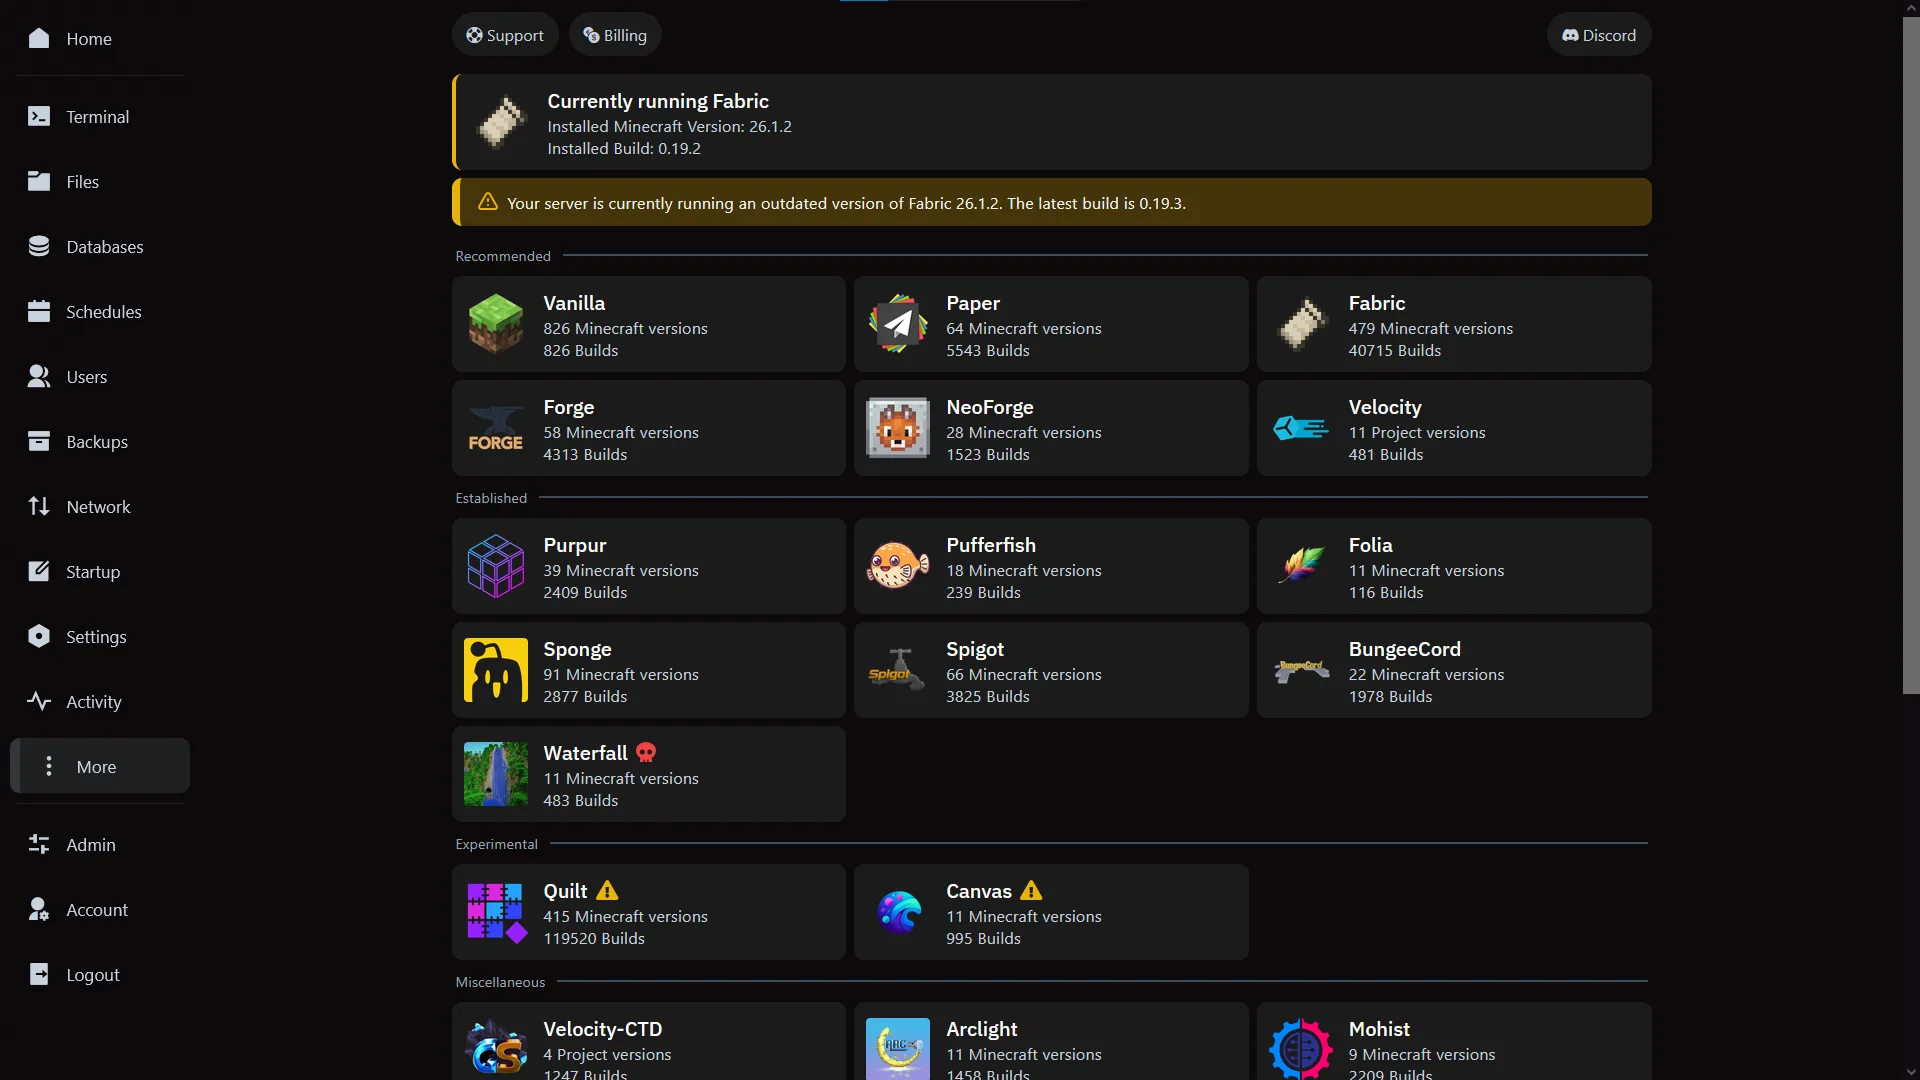The height and width of the screenshot is (1080, 1920).
Task: Click the Waterfall red skull deprecated icon
Action: pyautogui.click(x=646, y=753)
